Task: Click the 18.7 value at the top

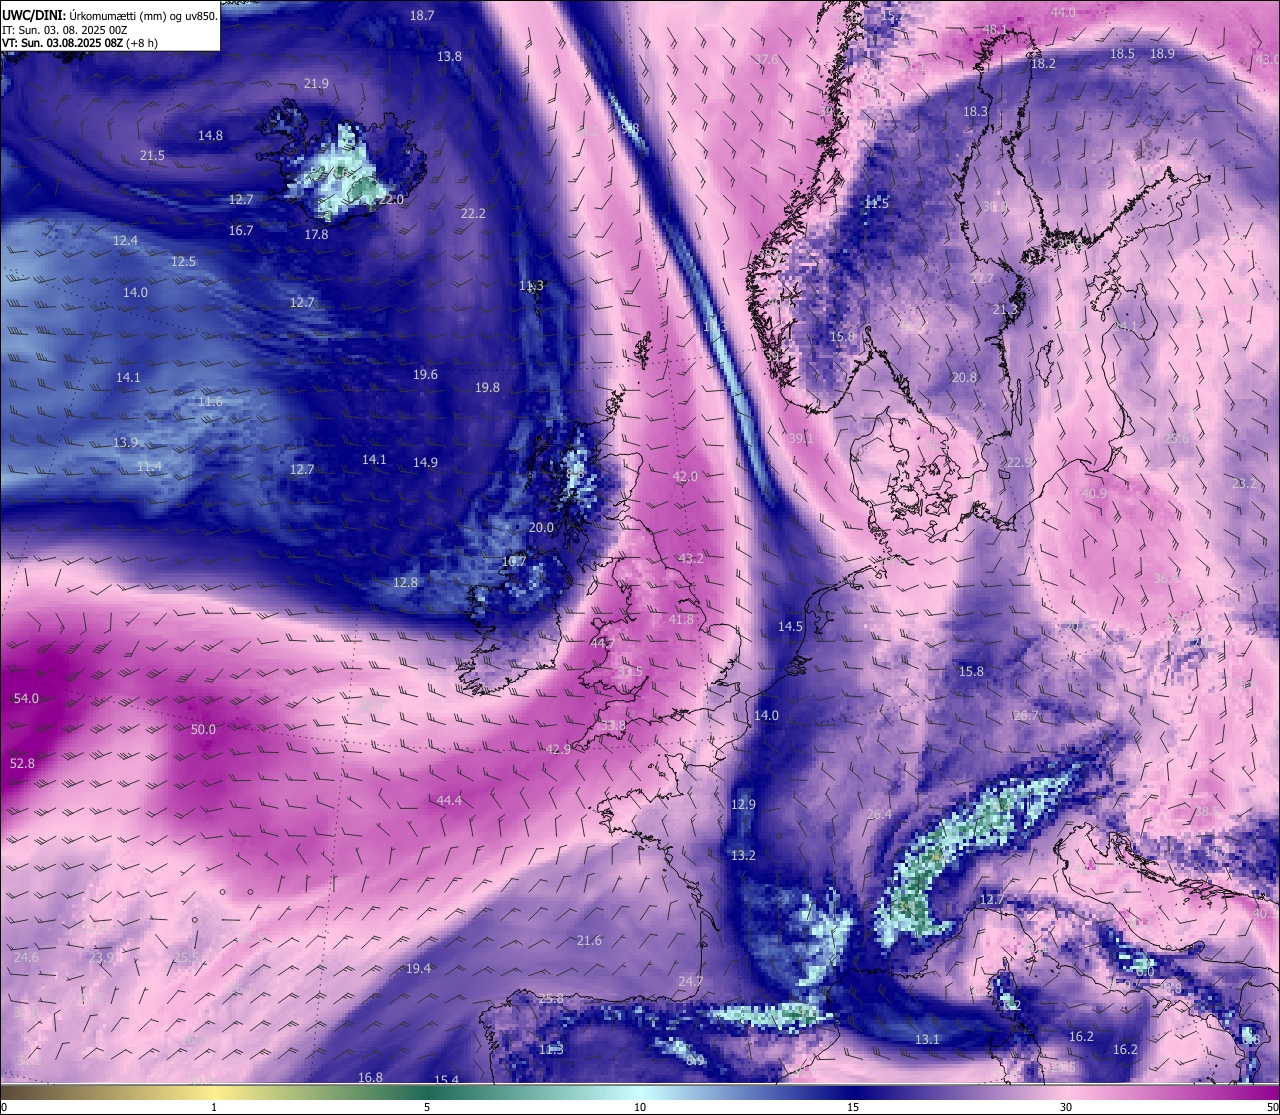Action: (422, 15)
